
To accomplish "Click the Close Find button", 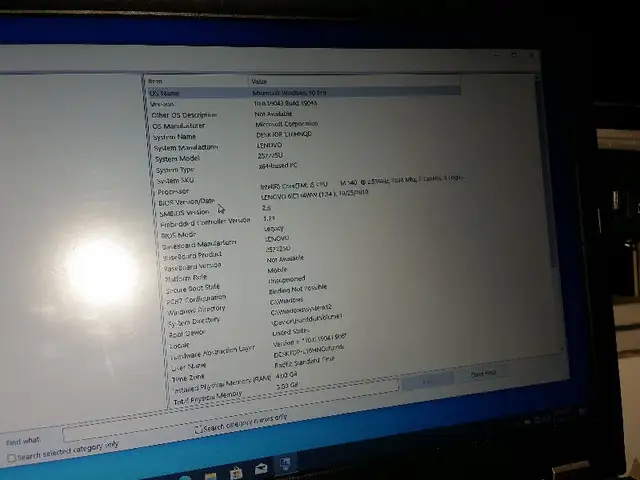I will [483, 373].
